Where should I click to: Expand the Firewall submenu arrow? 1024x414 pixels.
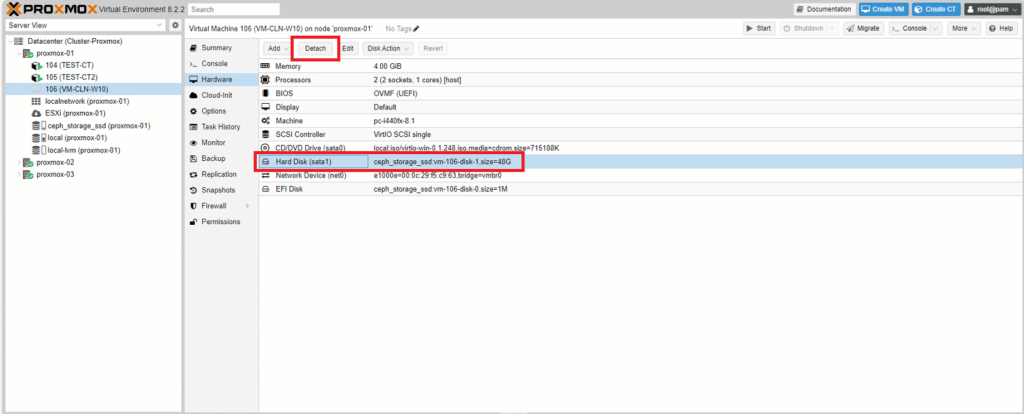pos(248,206)
